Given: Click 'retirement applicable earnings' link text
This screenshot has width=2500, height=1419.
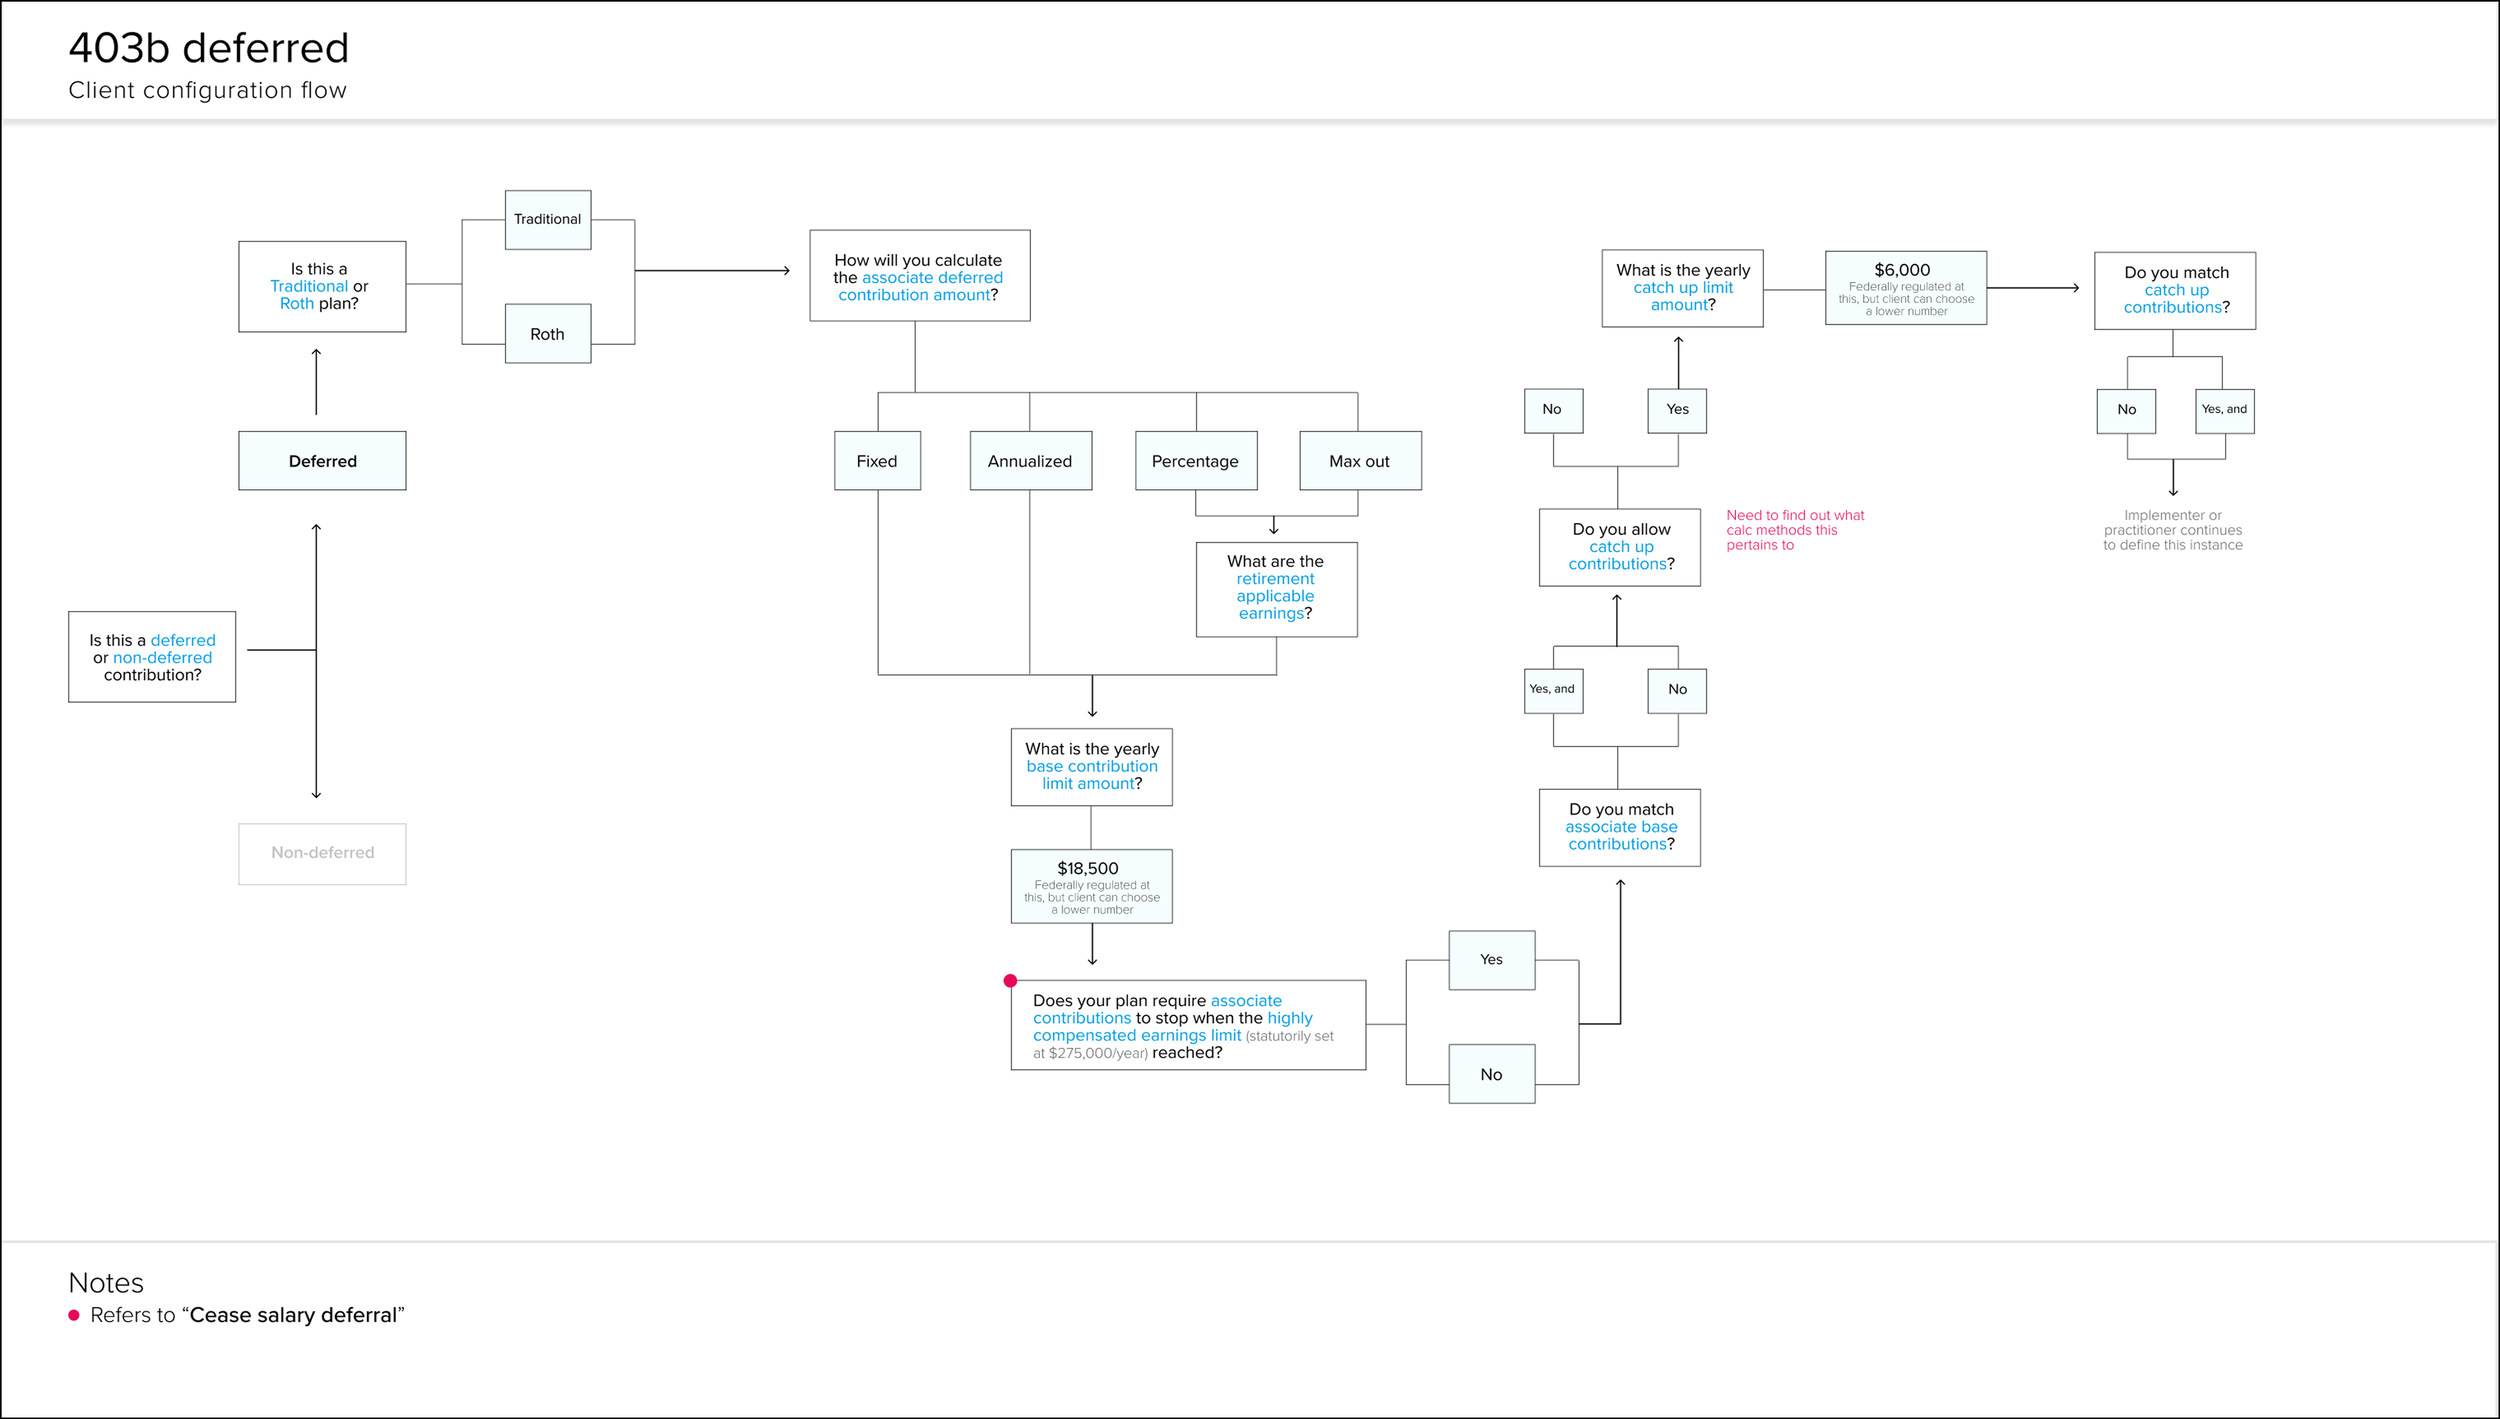Looking at the screenshot, I should [x=1275, y=596].
